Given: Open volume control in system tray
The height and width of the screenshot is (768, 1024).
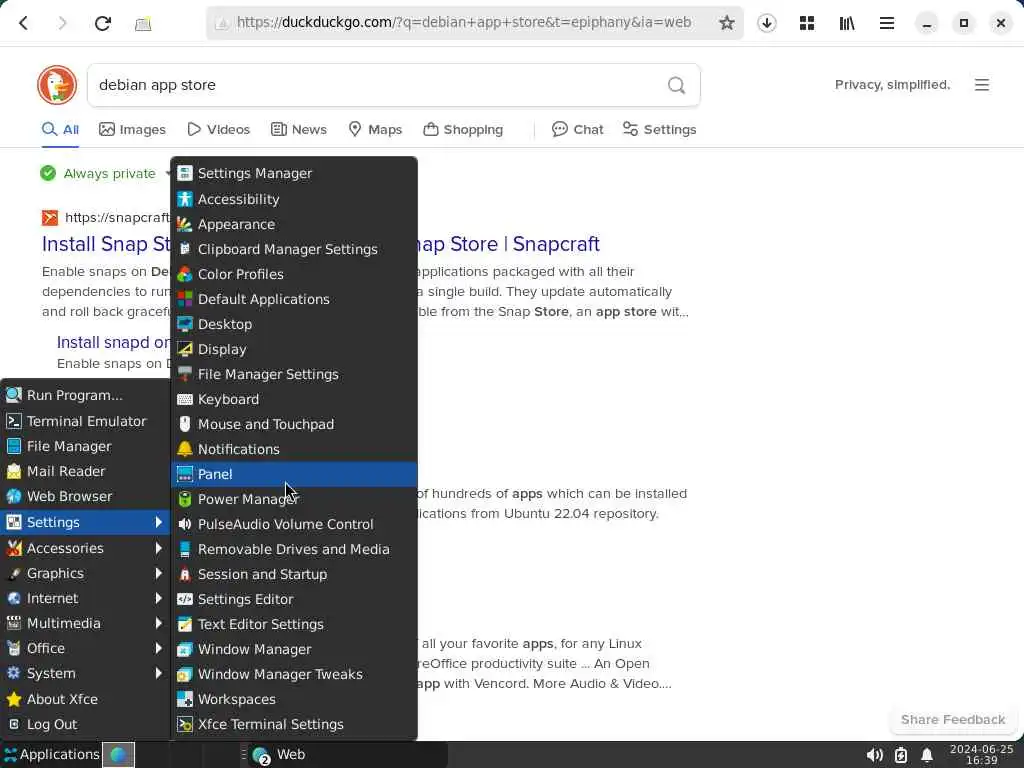Looking at the screenshot, I should (874, 755).
